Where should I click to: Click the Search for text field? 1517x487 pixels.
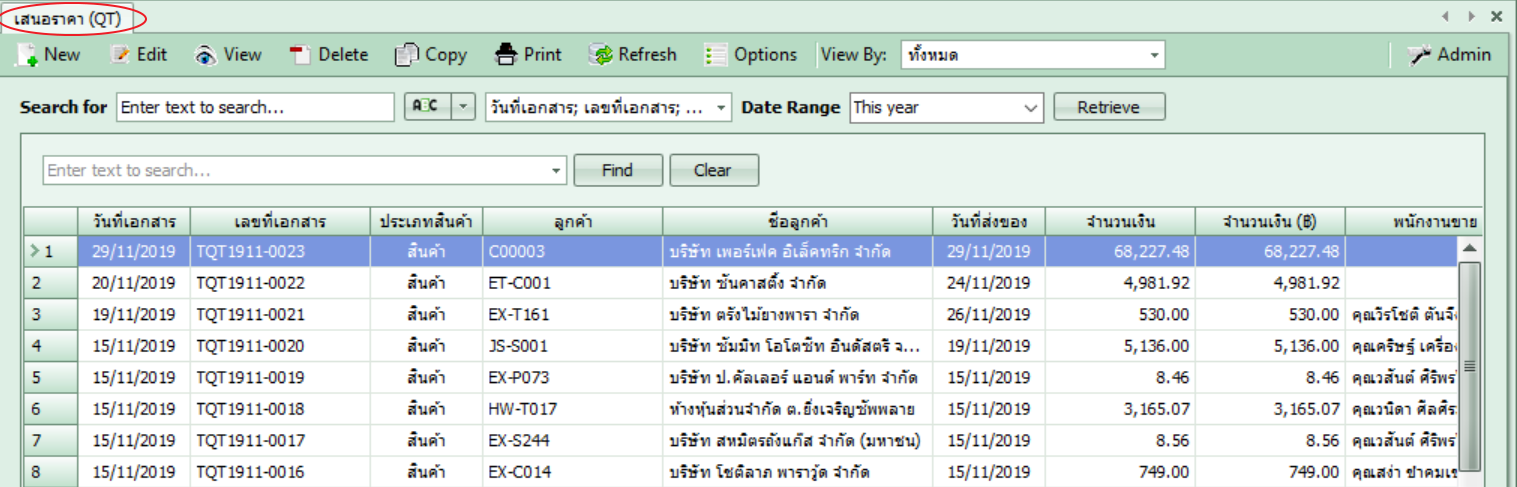click(255, 107)
